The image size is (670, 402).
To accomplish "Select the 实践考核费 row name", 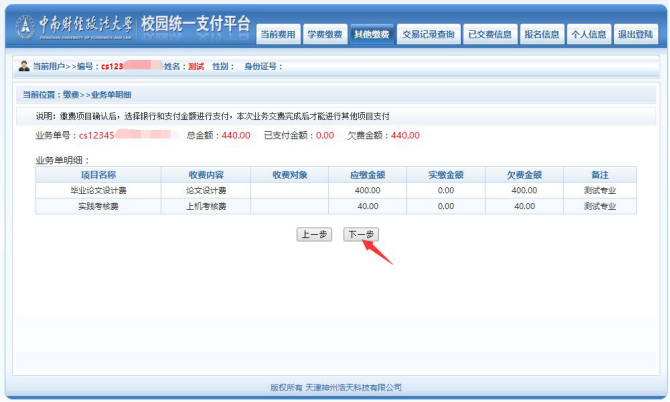I will tap(98, 206).
